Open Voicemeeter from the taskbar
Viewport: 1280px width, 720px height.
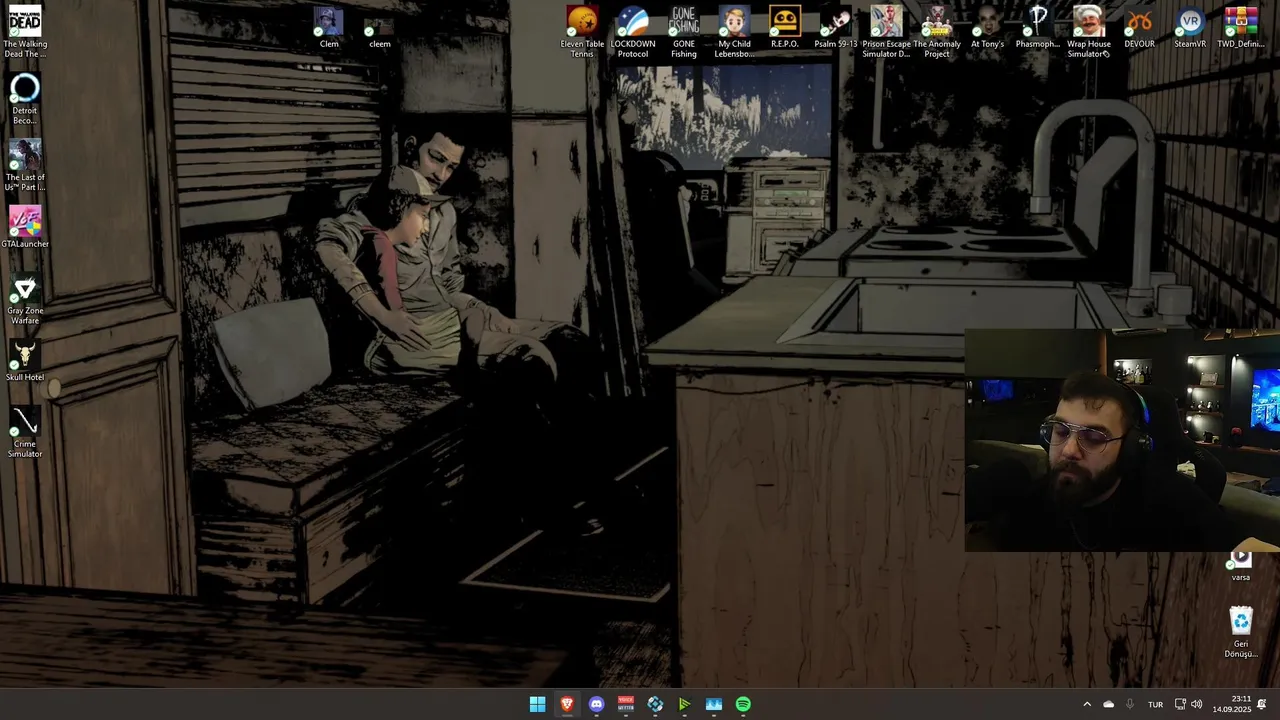coord(626,704)
